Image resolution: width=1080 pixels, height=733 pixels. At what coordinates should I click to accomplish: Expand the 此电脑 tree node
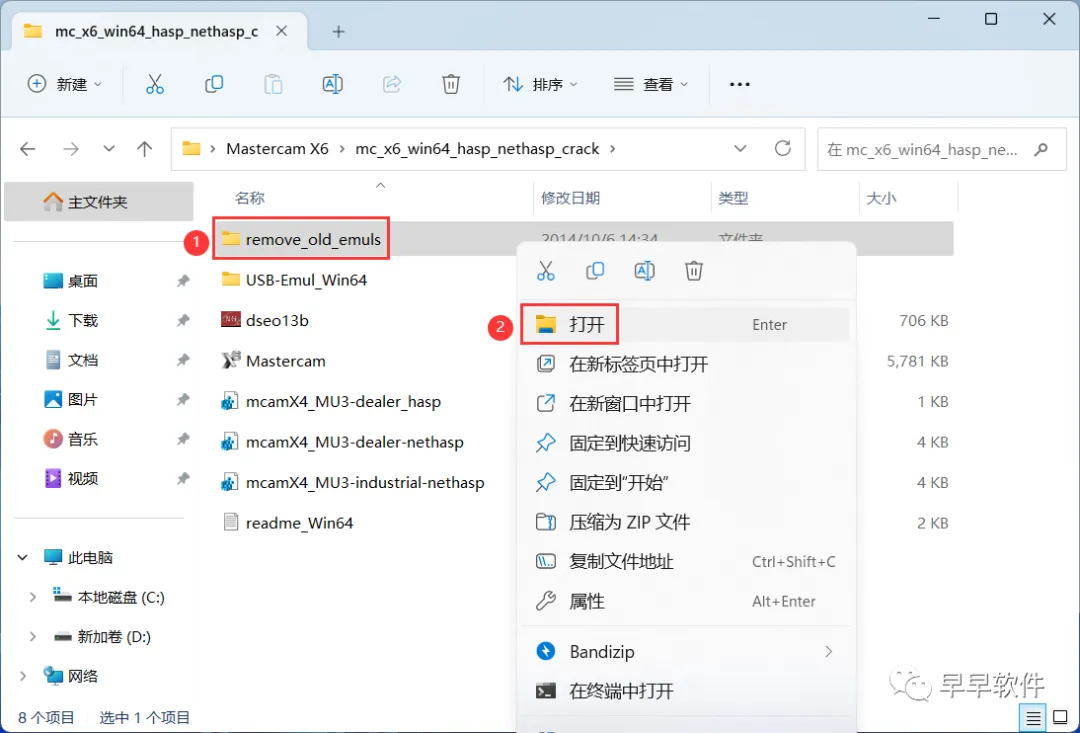click(23, 557)
